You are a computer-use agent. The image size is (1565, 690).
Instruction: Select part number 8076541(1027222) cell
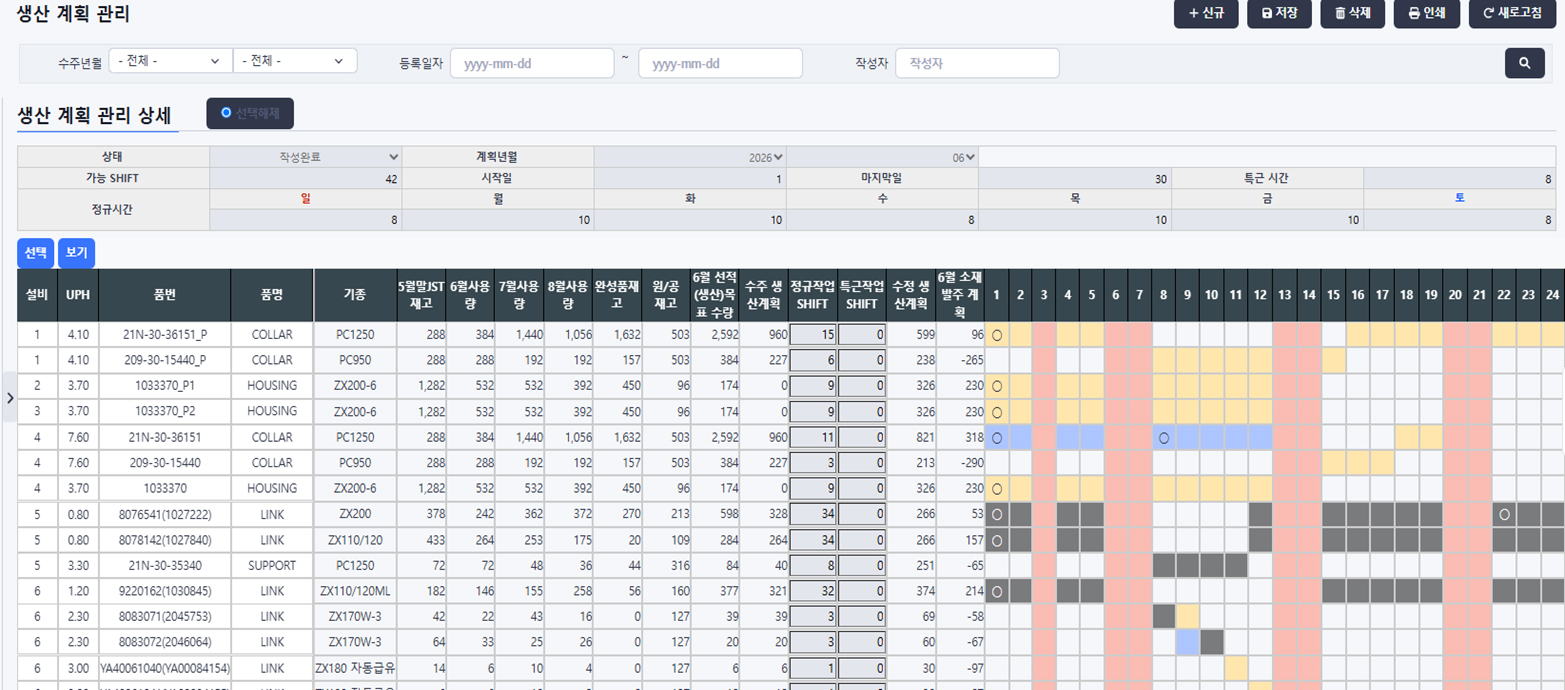pyautogui.click(x=165, y=514)
